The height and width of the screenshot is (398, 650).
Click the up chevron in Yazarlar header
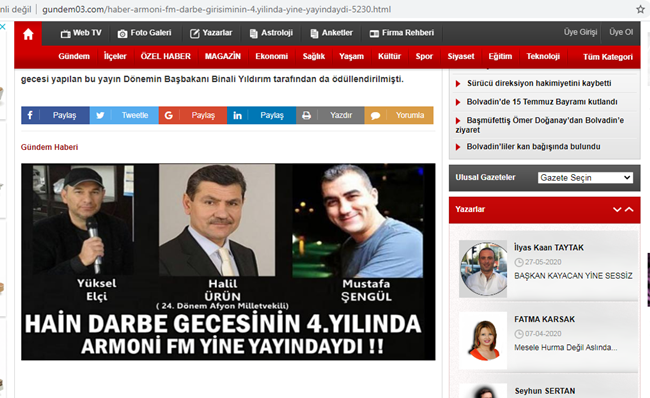629,209
